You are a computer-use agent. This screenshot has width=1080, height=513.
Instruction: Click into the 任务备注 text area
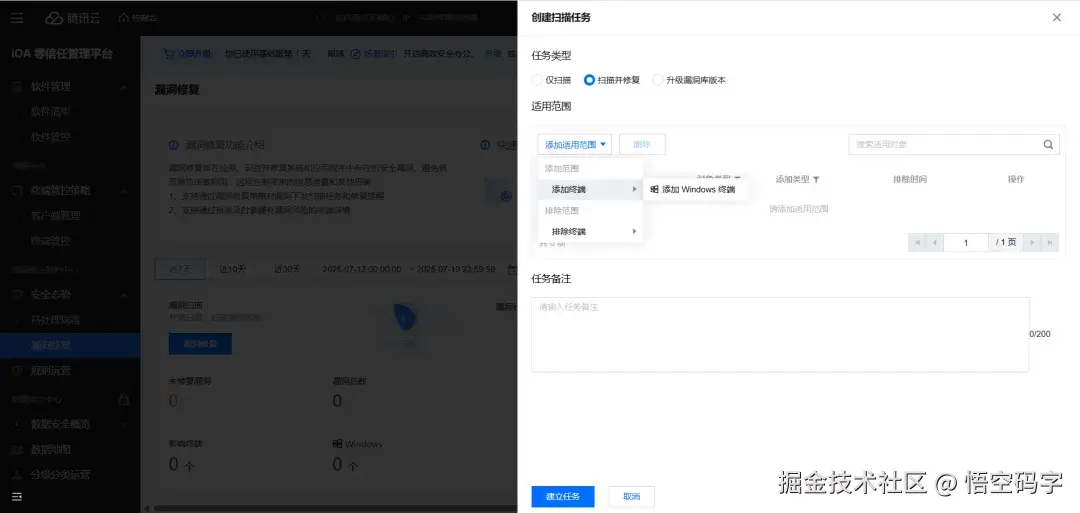(x=780, y=335)
